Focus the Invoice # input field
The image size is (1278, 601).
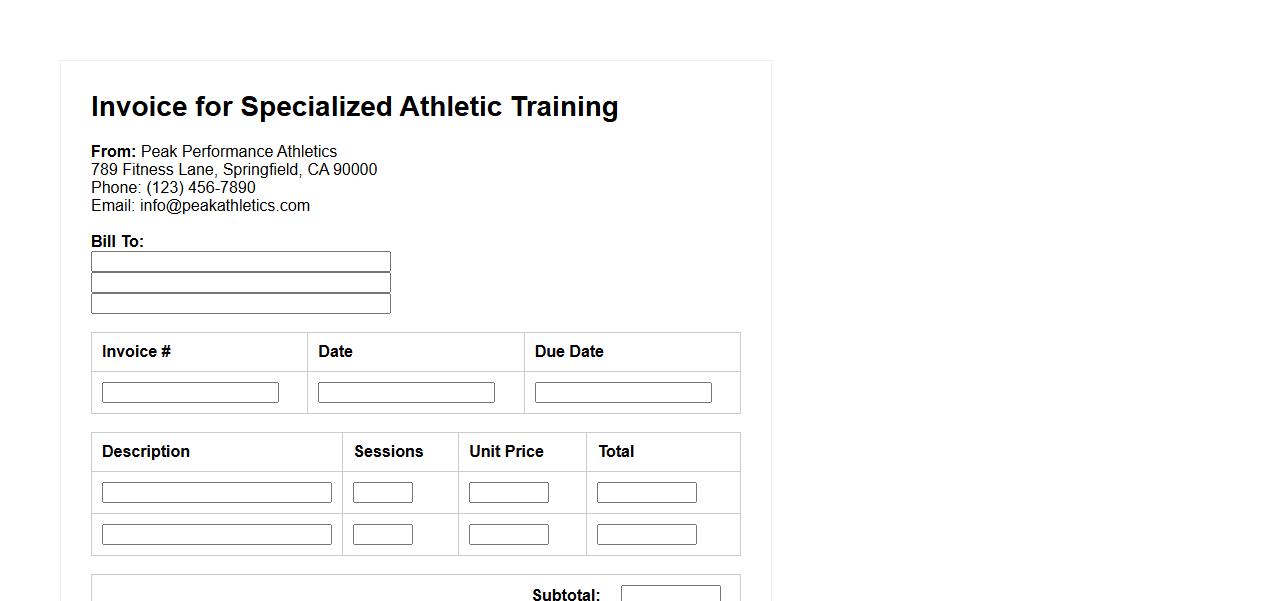[190, 393]
